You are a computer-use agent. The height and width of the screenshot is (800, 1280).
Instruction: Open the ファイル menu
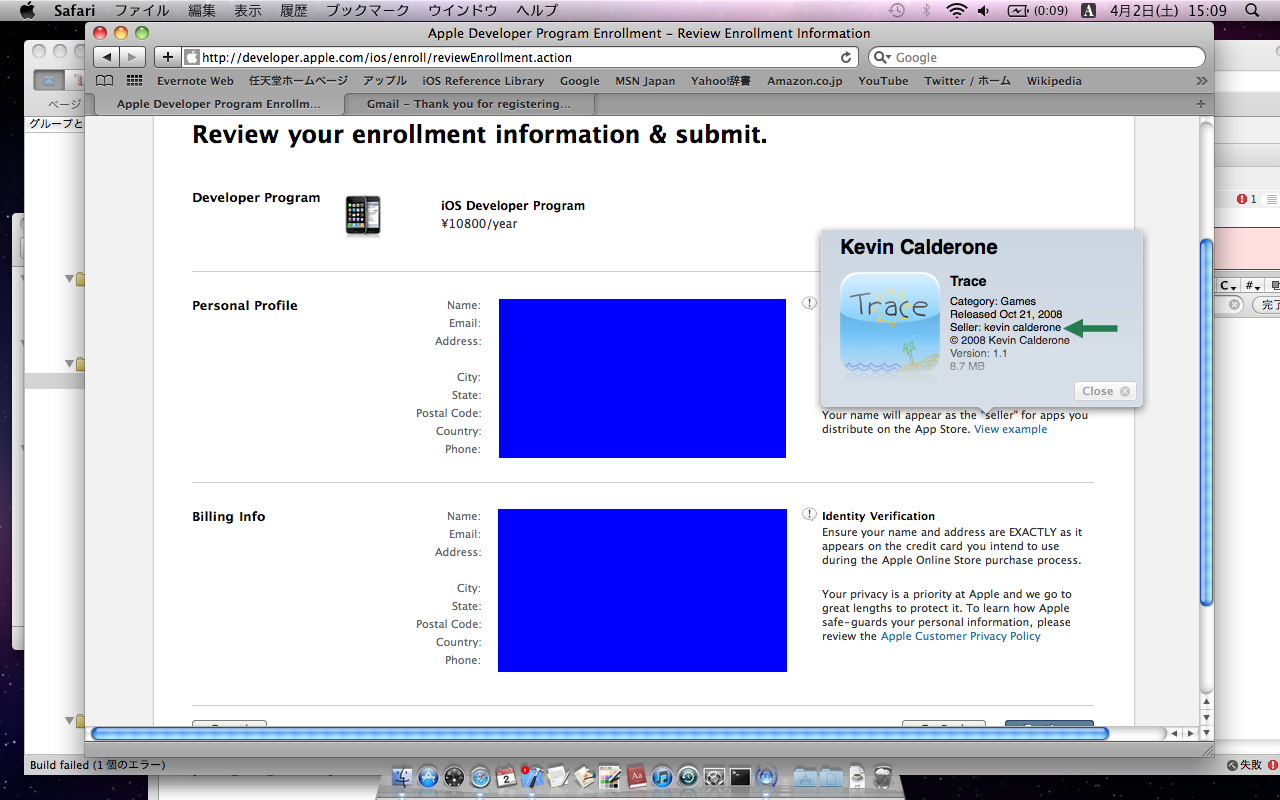point(141,11)
